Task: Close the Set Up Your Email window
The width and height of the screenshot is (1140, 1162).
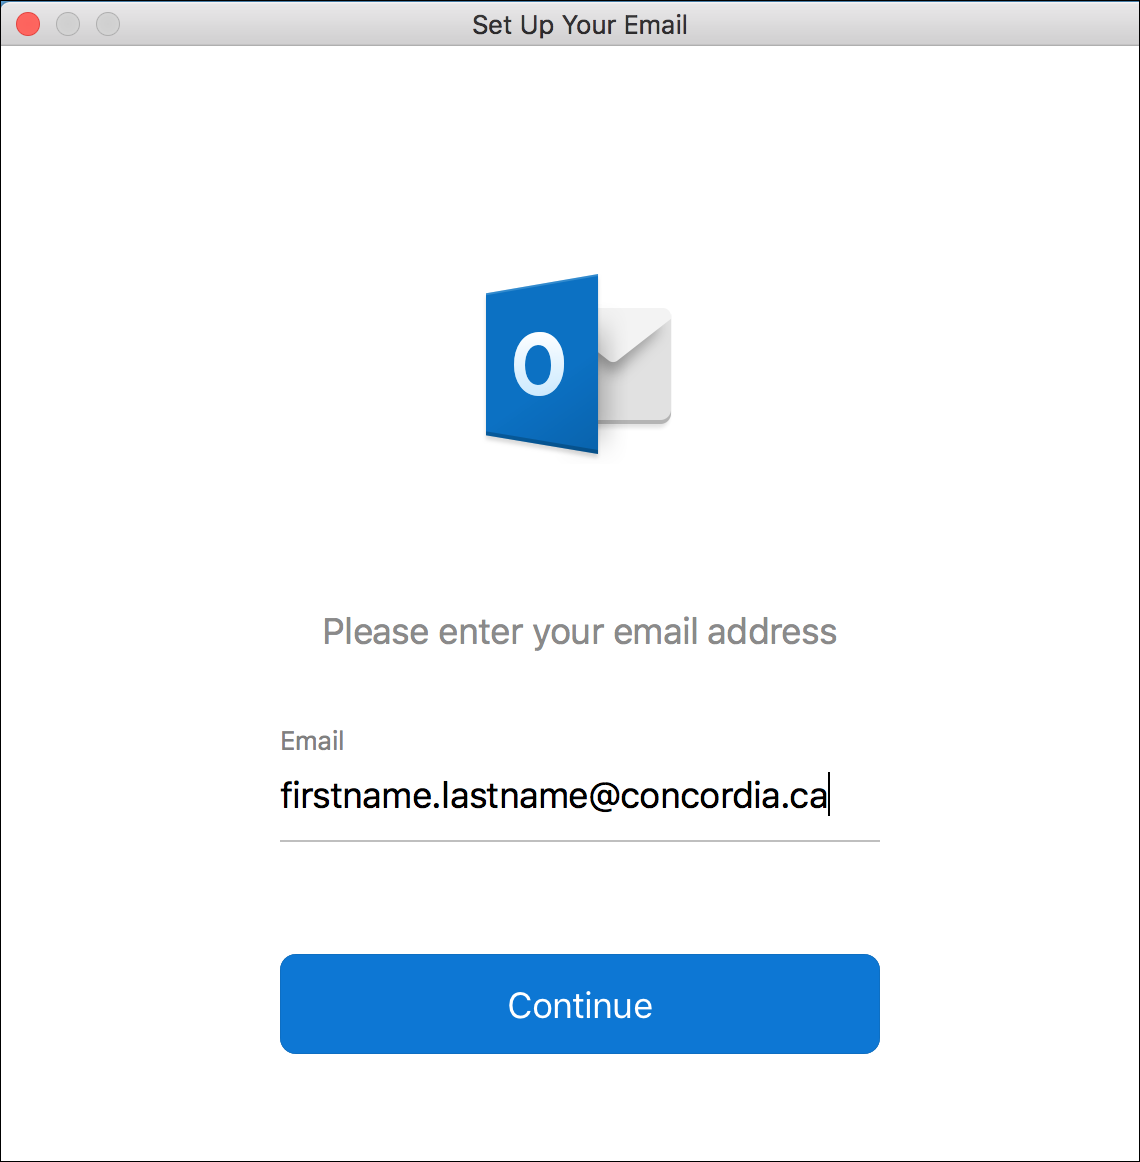Action: pos(28,24)
